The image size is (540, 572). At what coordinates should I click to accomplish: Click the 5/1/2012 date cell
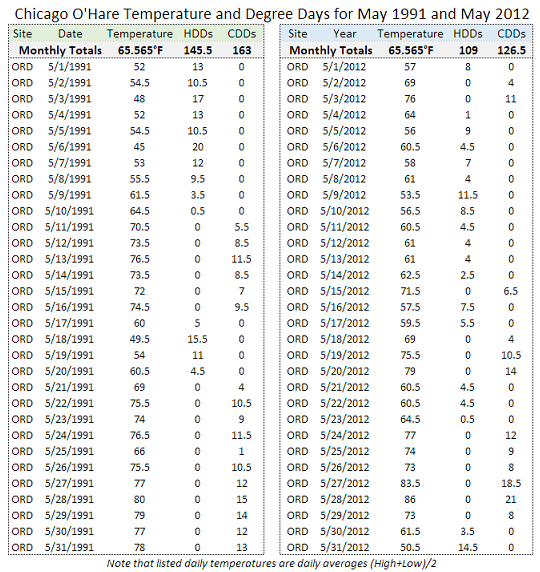click(x=344, y=67)
